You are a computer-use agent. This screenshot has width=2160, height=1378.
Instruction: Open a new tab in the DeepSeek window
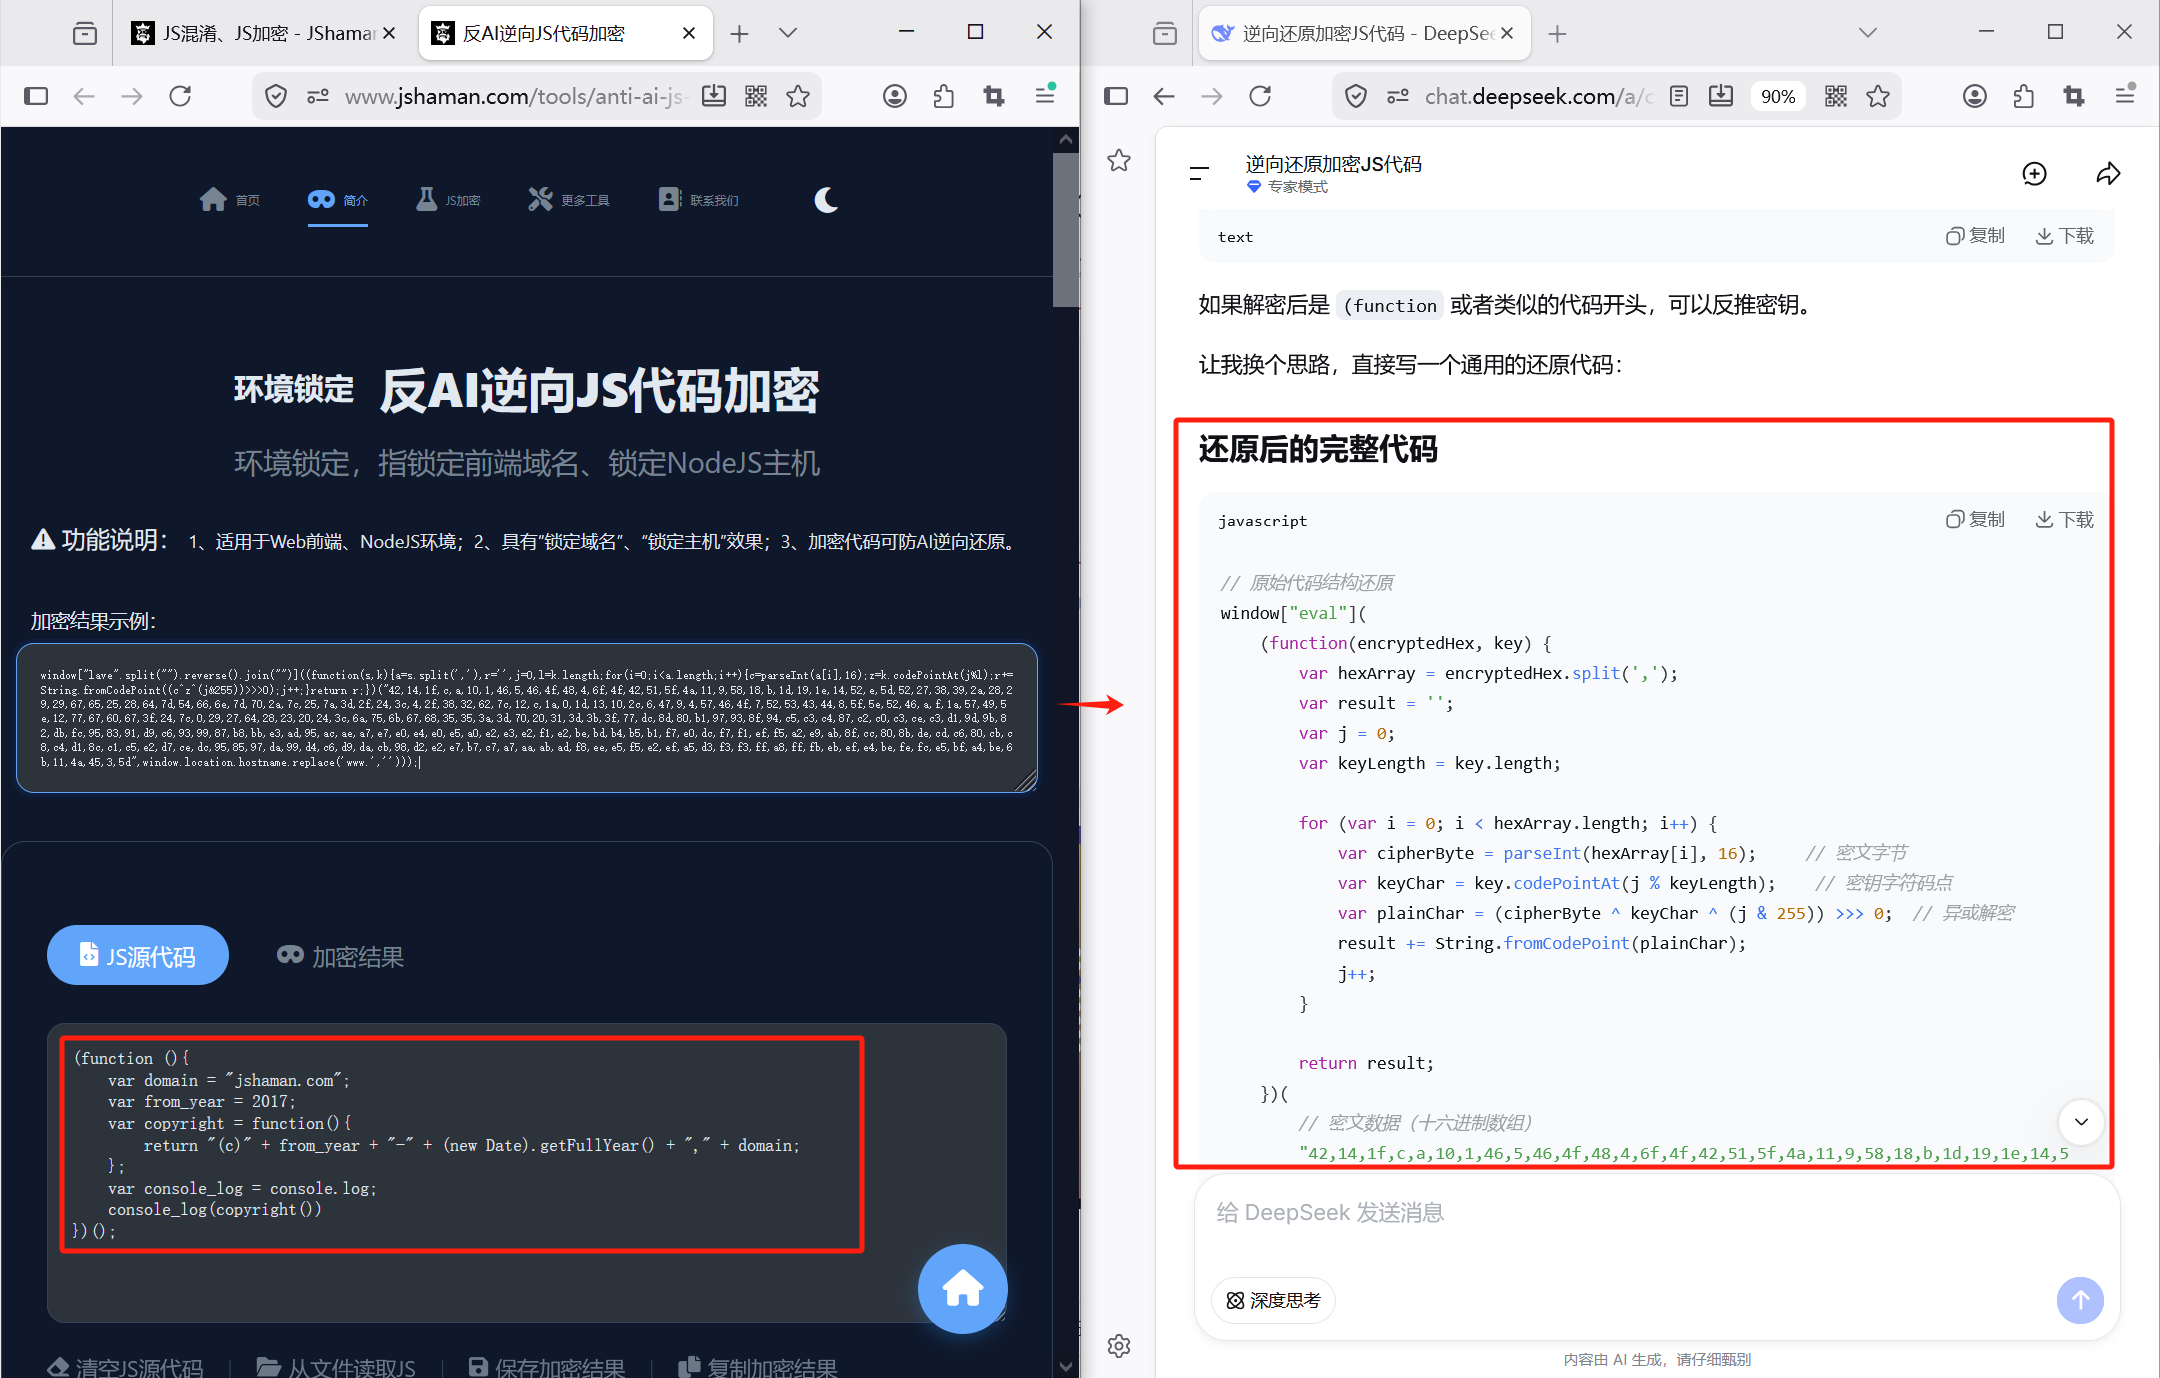1557,34
